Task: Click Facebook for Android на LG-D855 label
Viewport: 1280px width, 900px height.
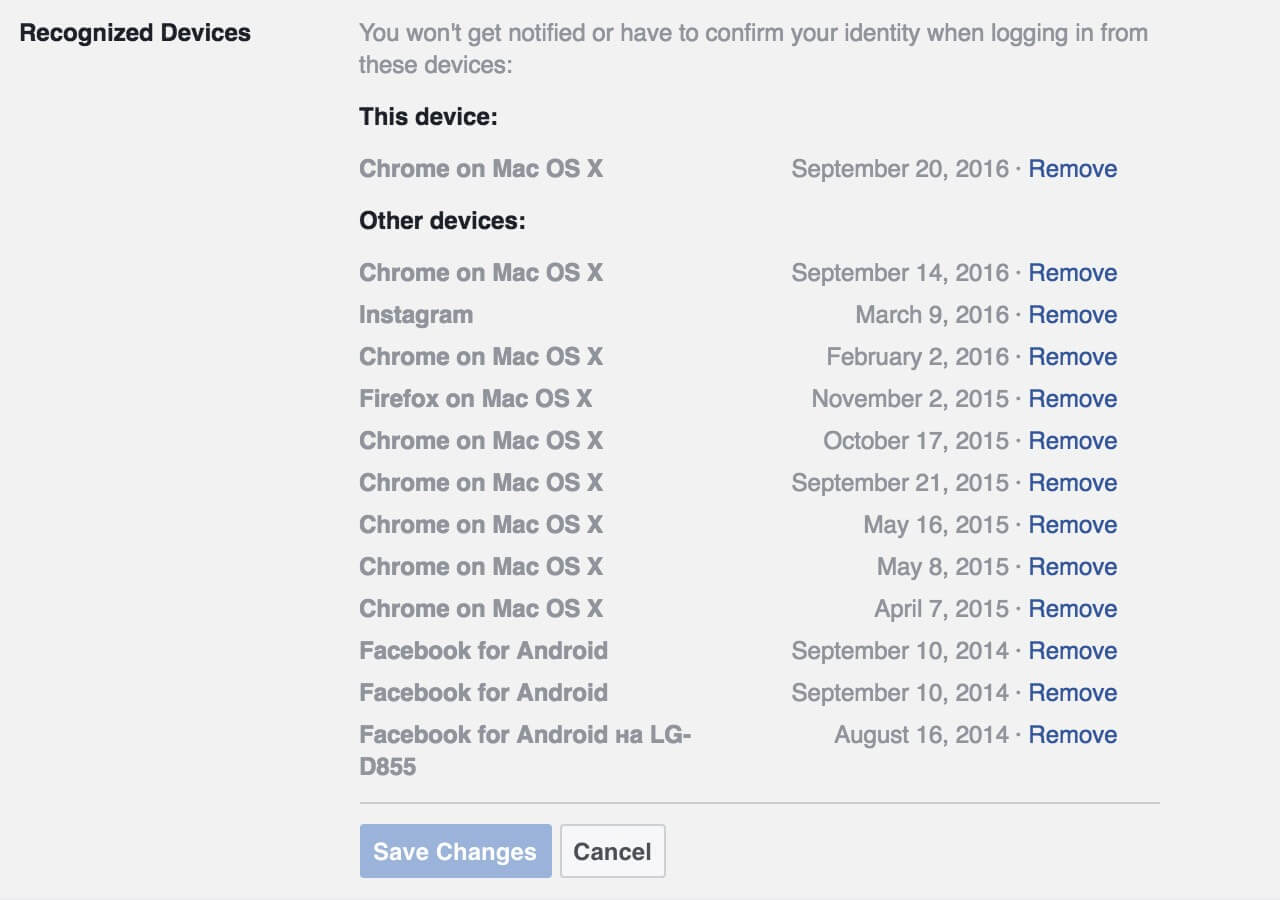Action: pyautogui.click(x=526, y=751)
